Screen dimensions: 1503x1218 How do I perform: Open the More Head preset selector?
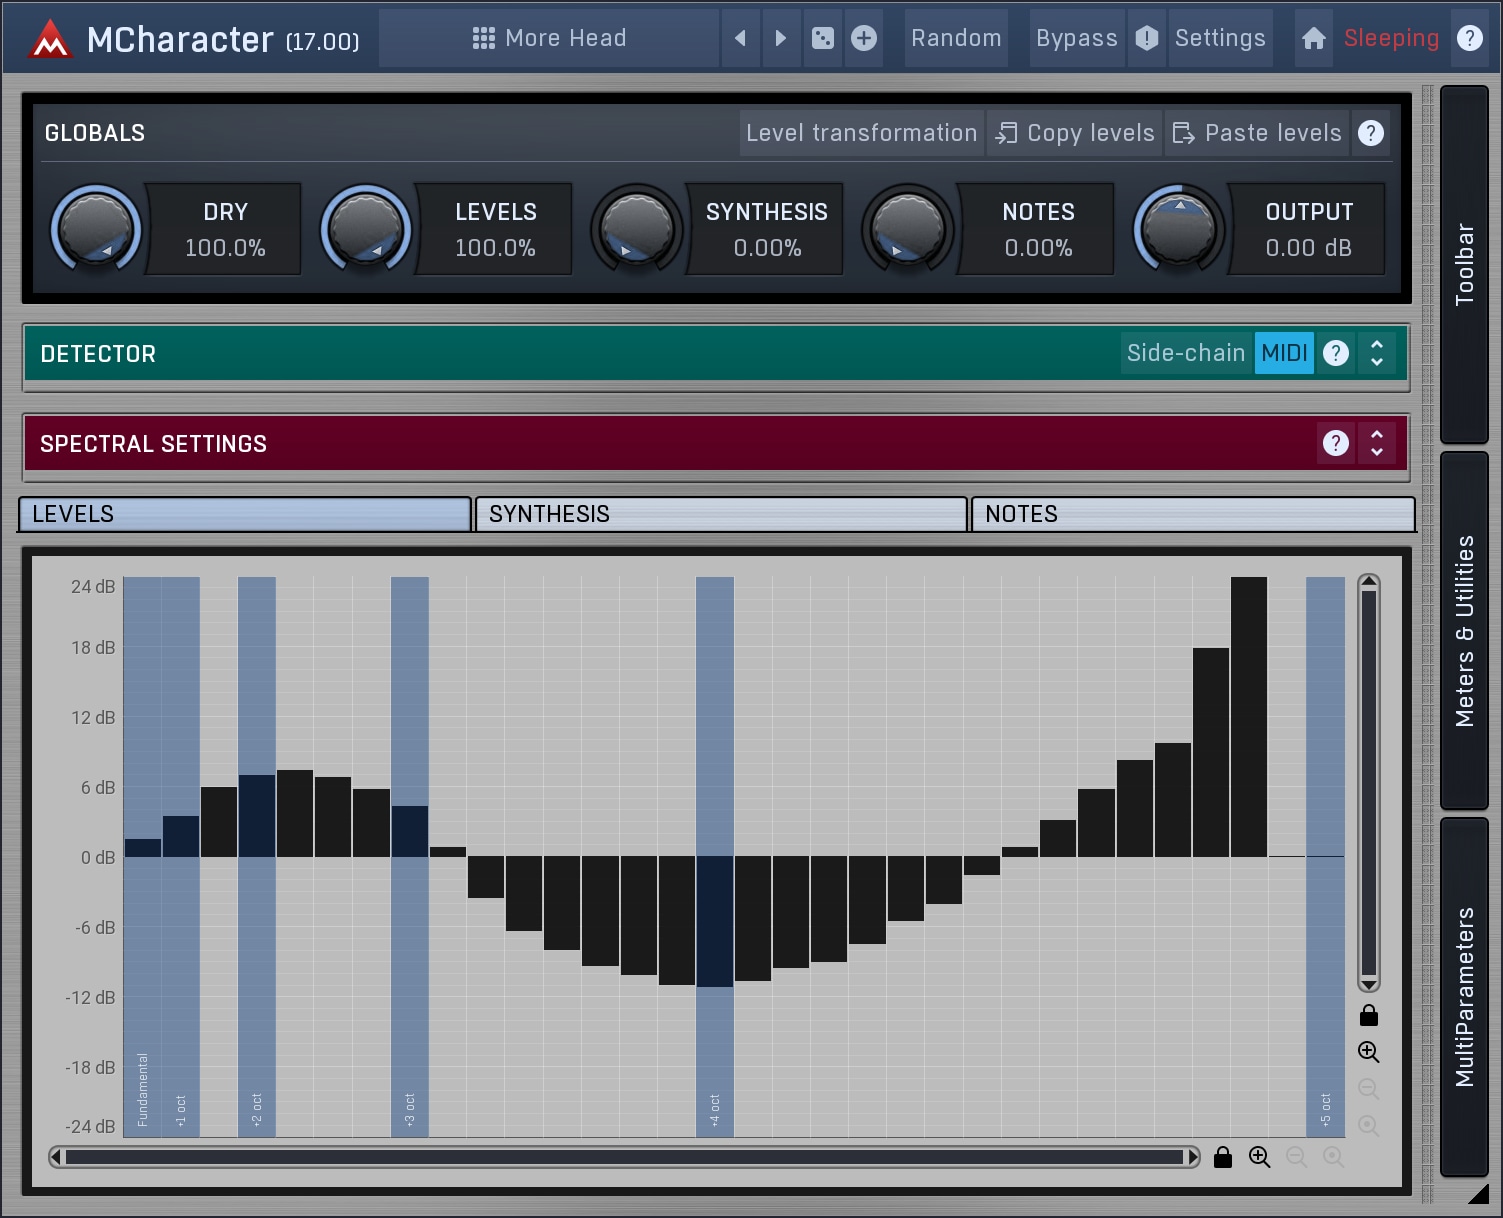549,38
